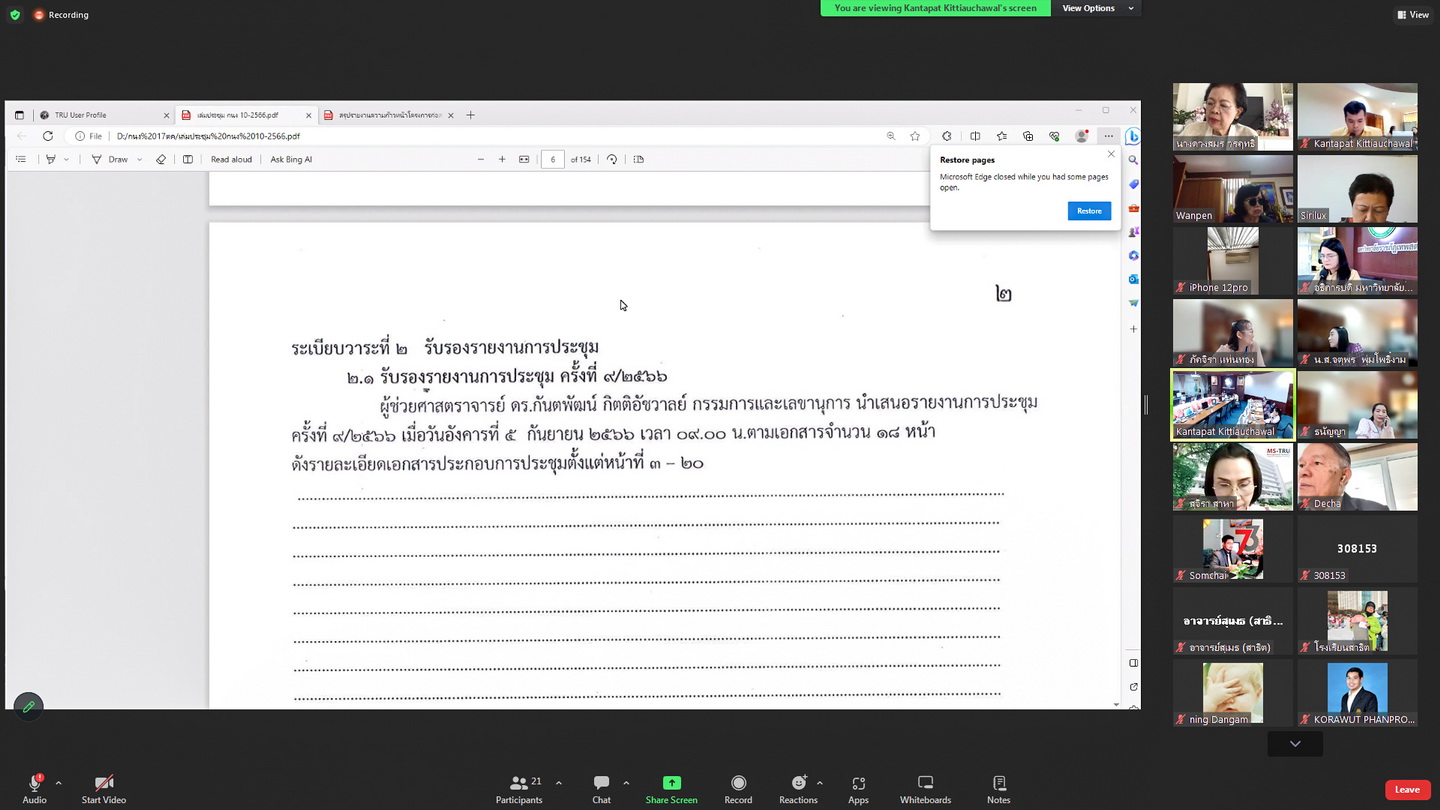Open Zoom Notes

pos(998,787)
